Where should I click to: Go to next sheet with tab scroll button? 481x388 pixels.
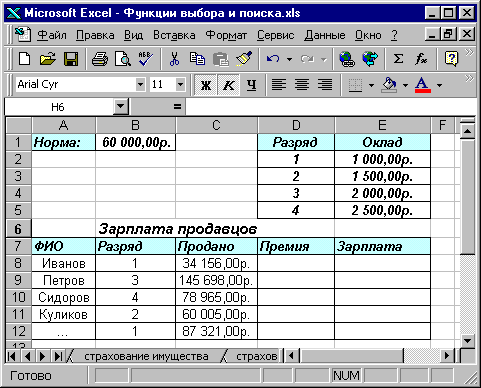tap(42, 356)
